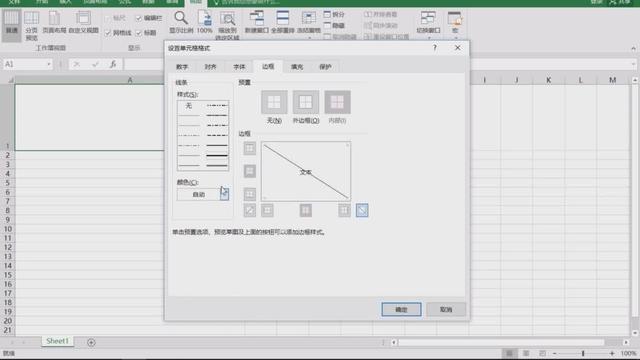
Task: Toggle the bottom border button
Action: 249,194
